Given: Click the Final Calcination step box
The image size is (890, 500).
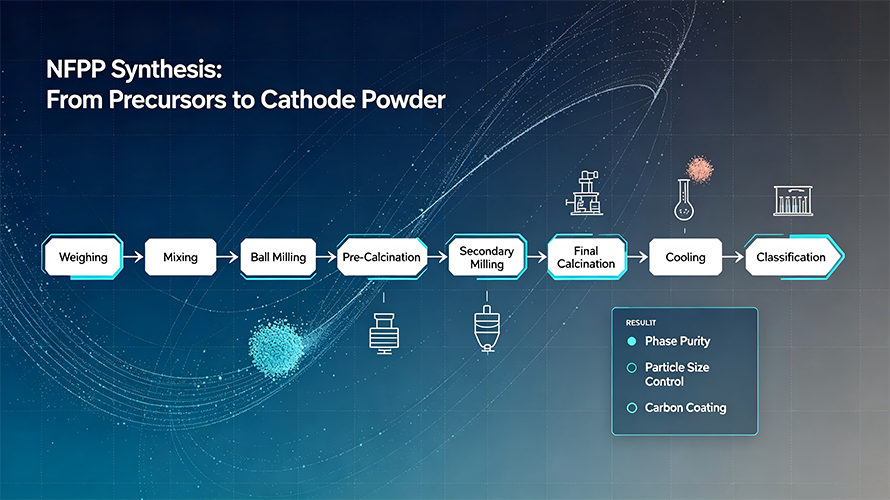Looking at the screenshot, I should [x=586, y=257].
